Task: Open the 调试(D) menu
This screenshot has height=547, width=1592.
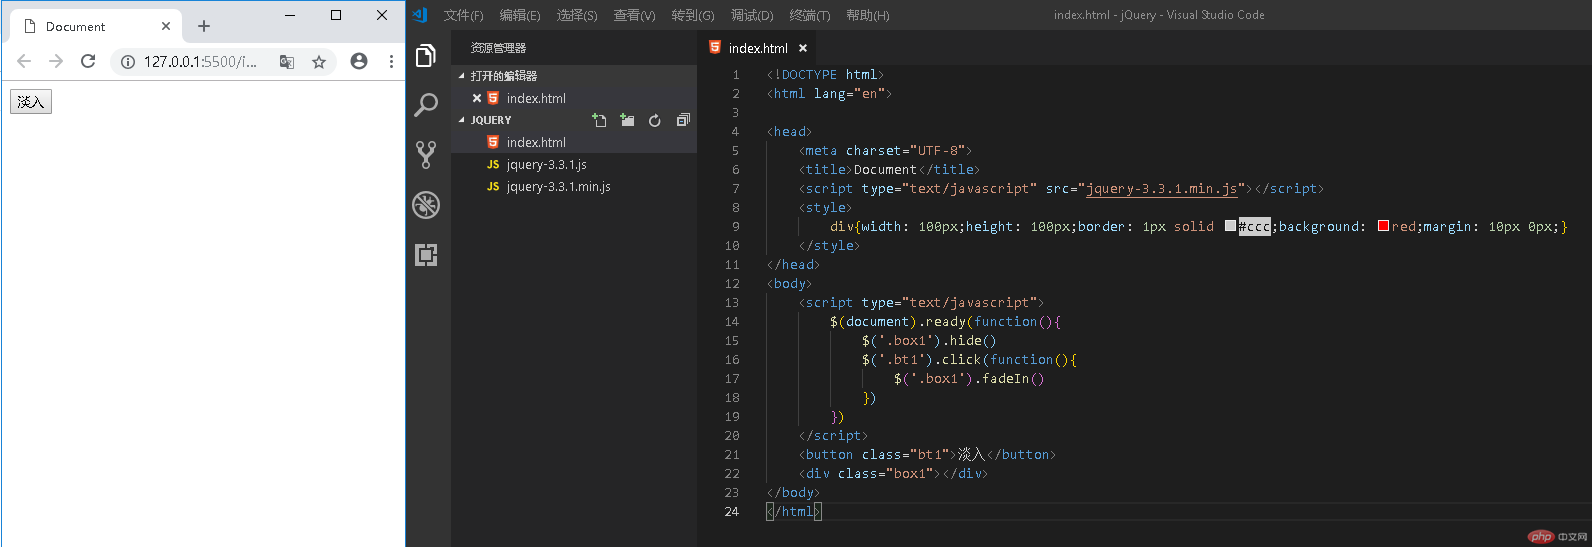Action: coord(752,15)
